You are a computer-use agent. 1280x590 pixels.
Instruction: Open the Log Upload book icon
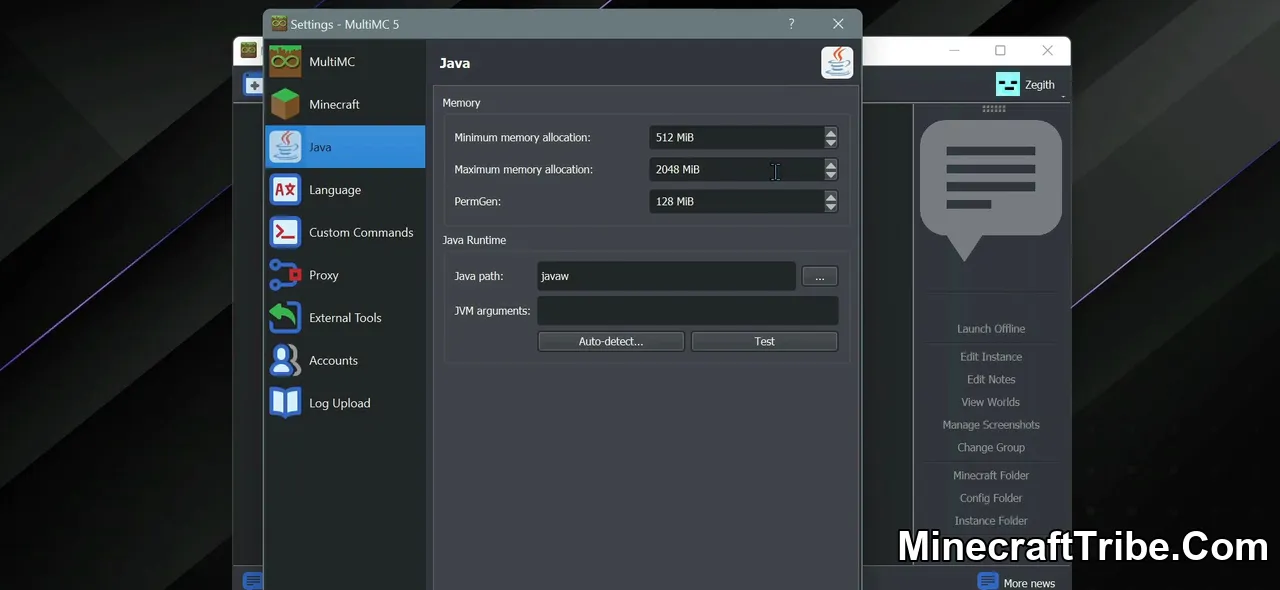286,403
